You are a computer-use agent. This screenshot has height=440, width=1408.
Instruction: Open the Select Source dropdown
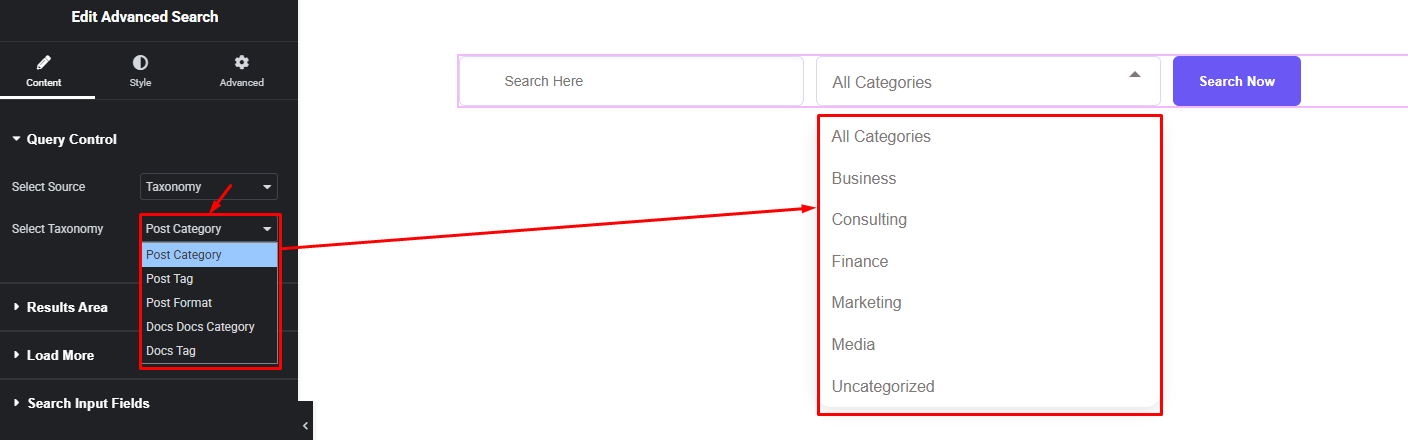pos(209,187)
